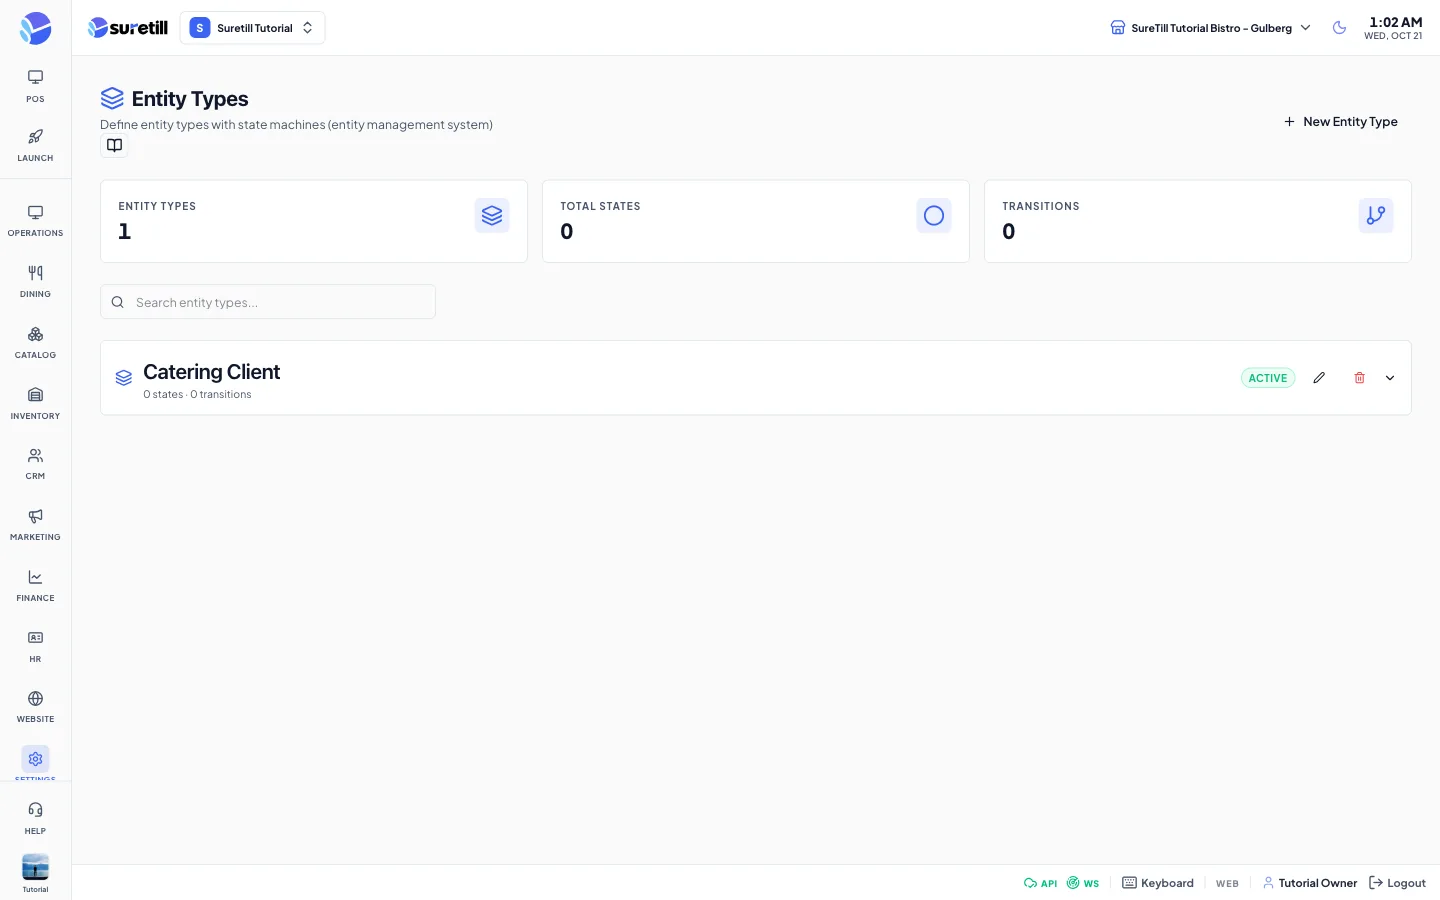The width and height of the screenshot is (1440, 900).
Task: Open the Inventory section
Action: pyautogui.click(x=35, y=404)
